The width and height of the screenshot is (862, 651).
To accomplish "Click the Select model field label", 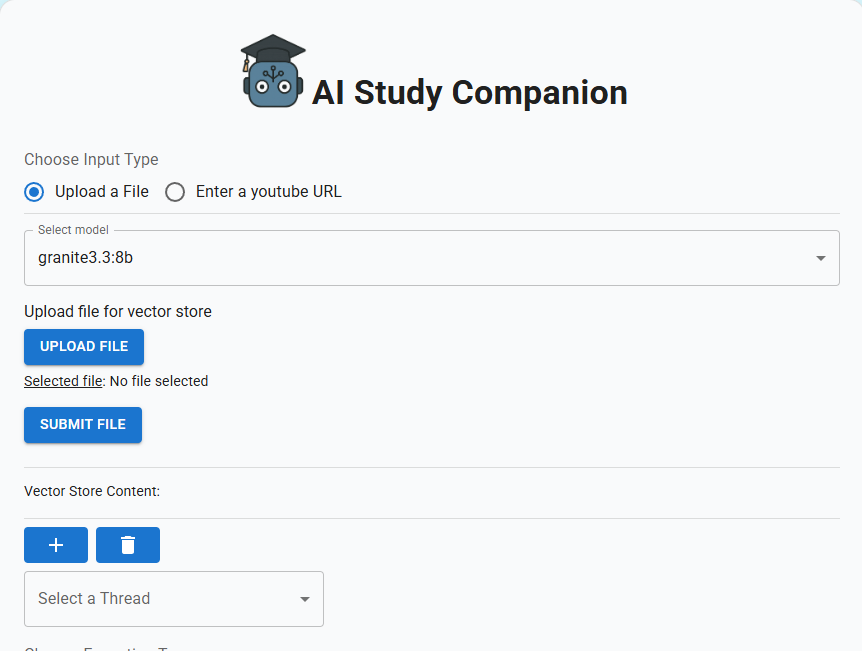I will coord(73,230).
